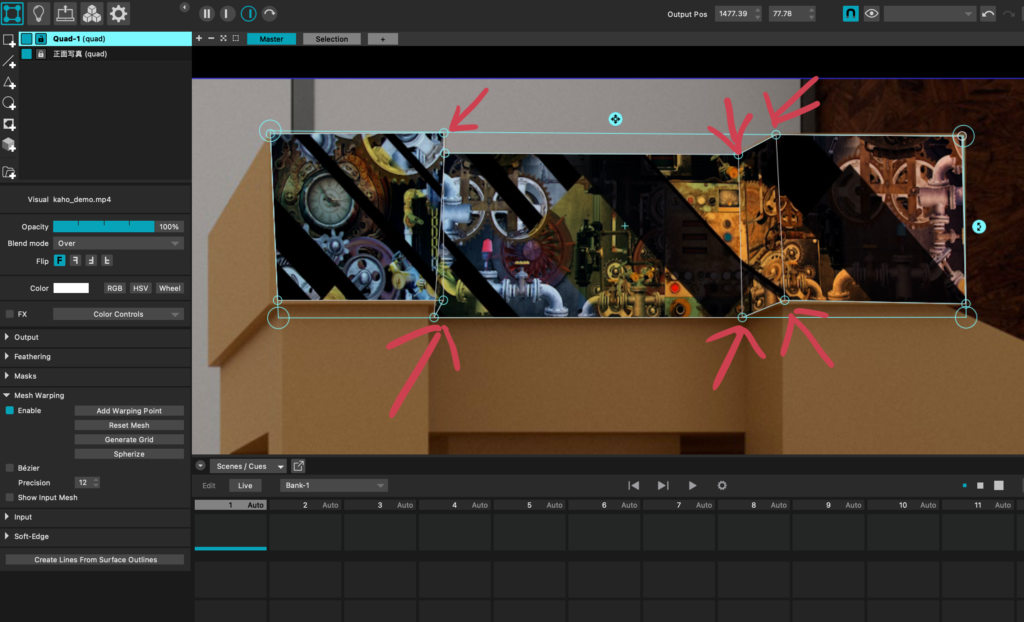Expand the Soft-Edge section

point(32,537)
